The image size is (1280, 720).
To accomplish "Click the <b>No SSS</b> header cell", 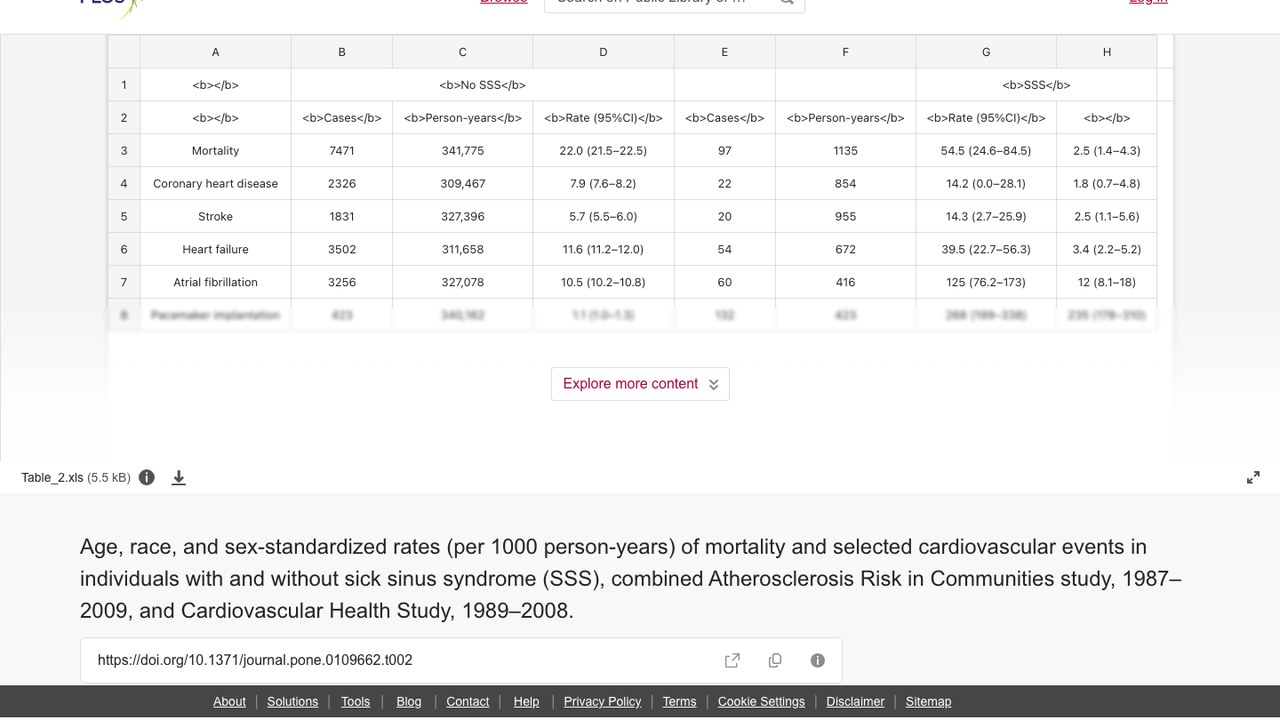I will [x=482, y=85].
